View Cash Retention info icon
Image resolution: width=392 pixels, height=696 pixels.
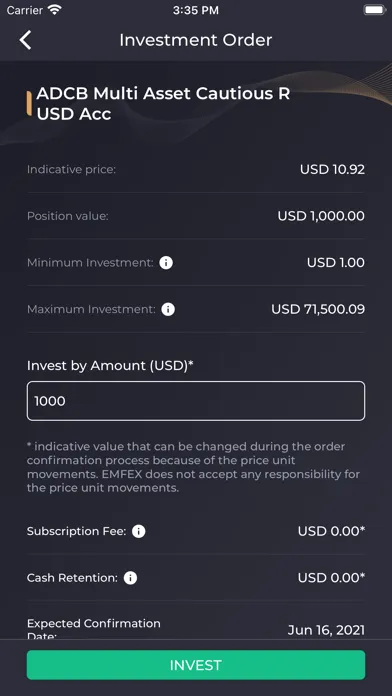(130, 578)
